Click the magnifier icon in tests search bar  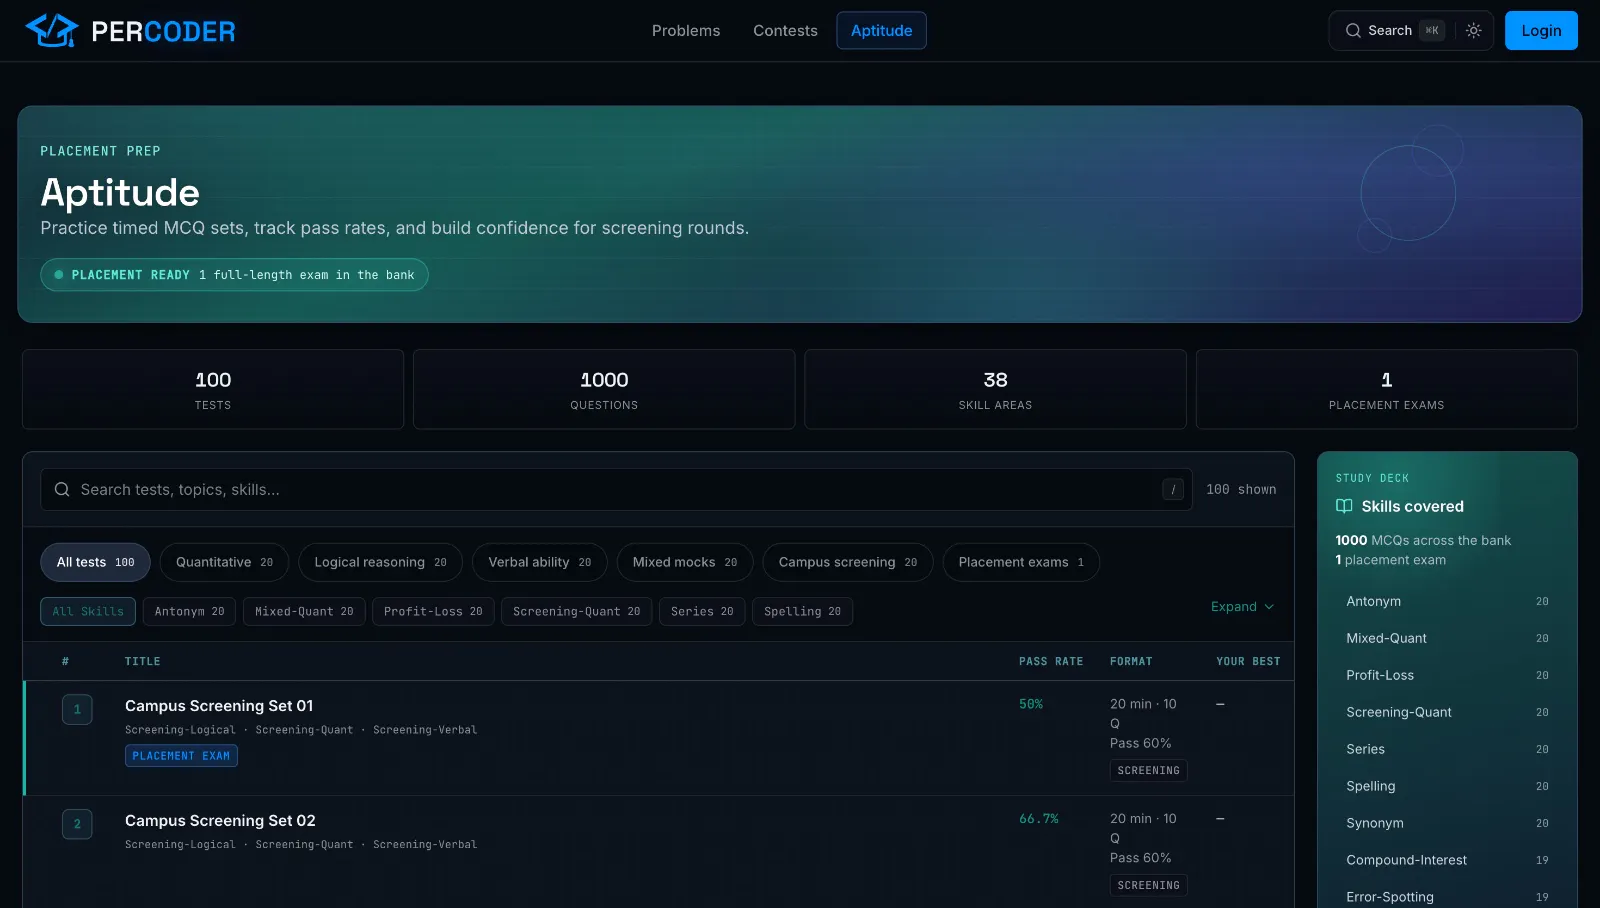point(62,490)
